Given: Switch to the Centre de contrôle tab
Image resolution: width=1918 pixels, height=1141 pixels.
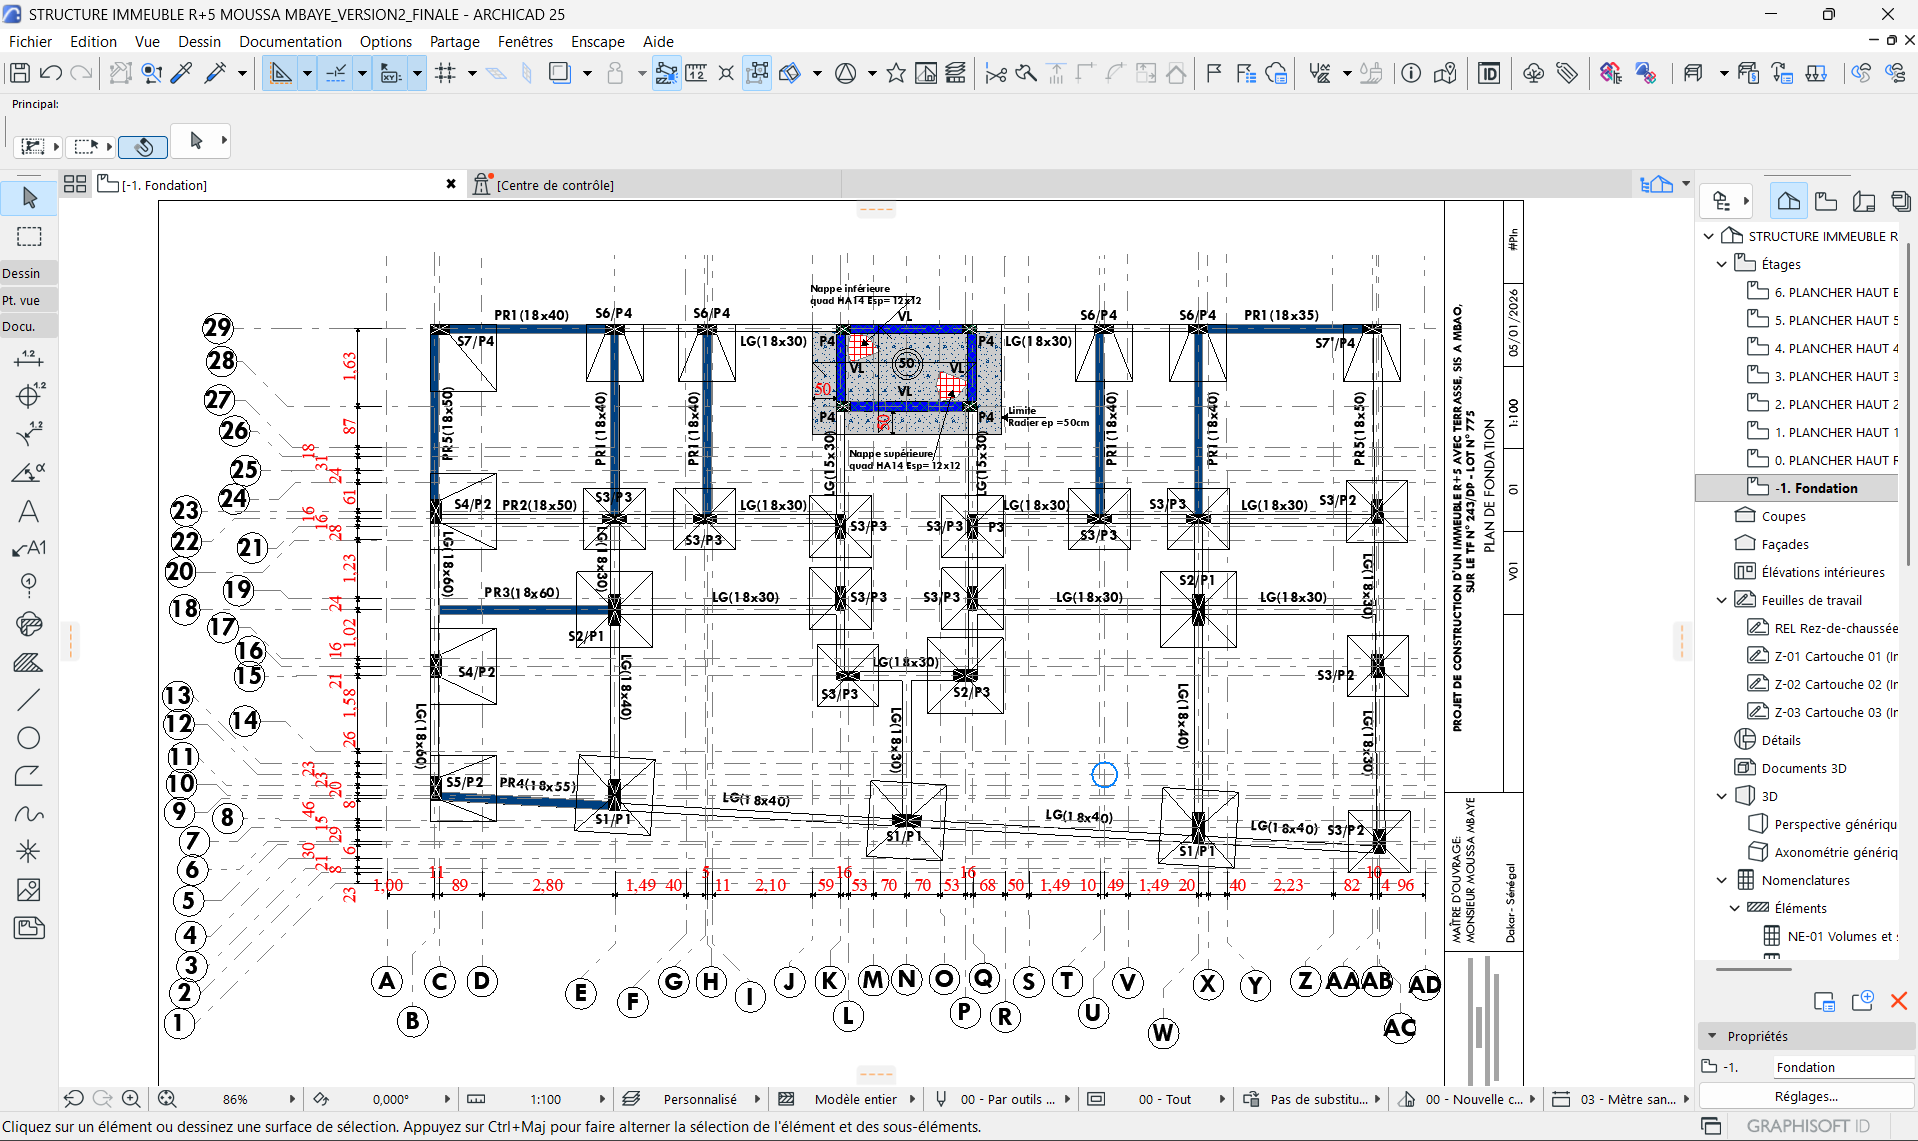Looking at the screenshot, I should 555,185.
